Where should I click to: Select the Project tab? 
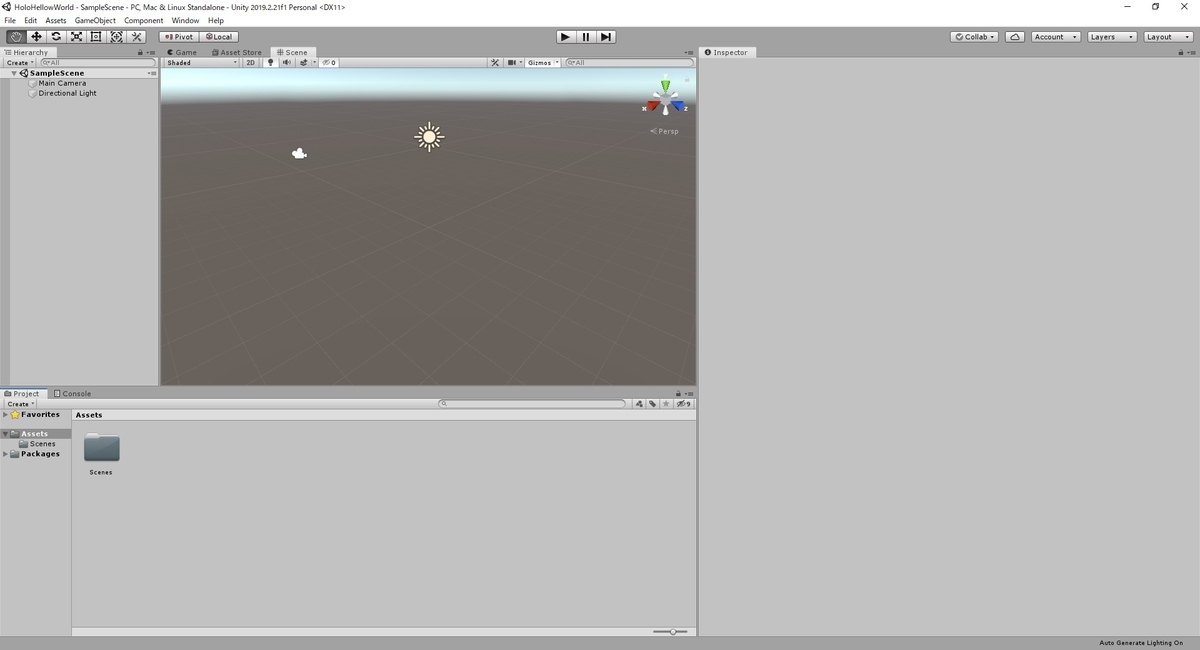click(x=22, y=393)
